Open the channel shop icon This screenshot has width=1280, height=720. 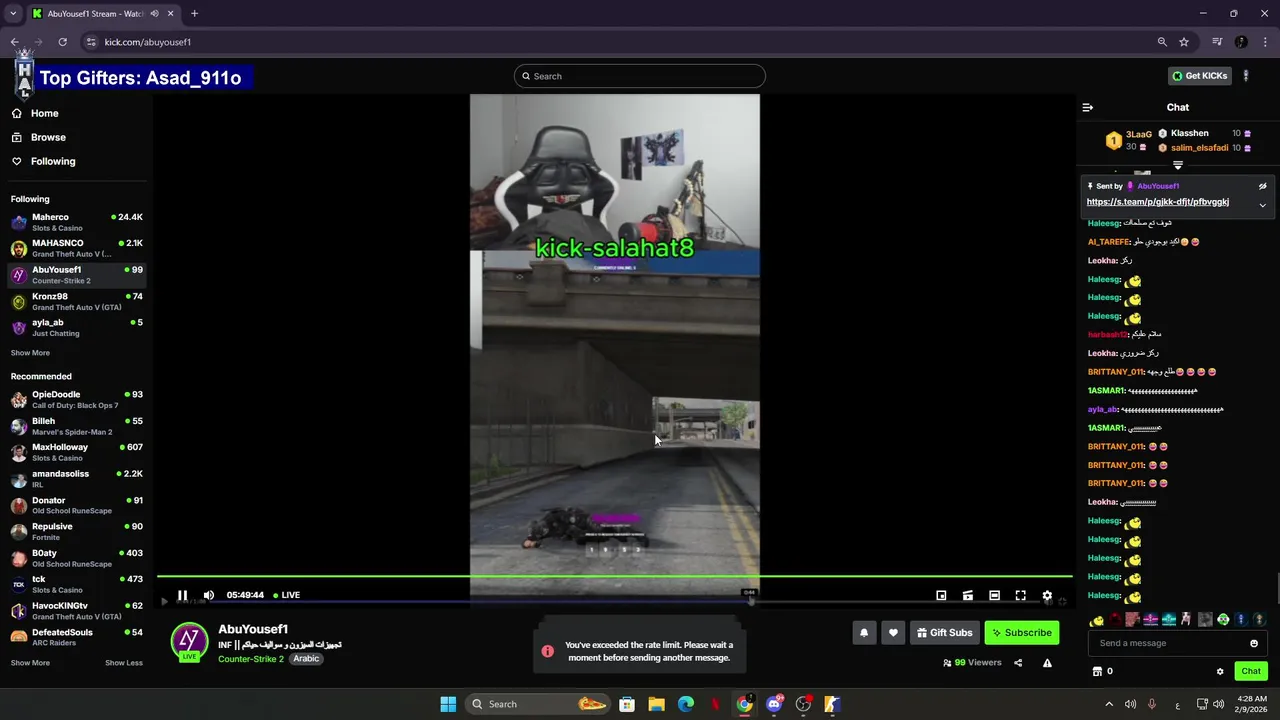[x=1097, y=671]
